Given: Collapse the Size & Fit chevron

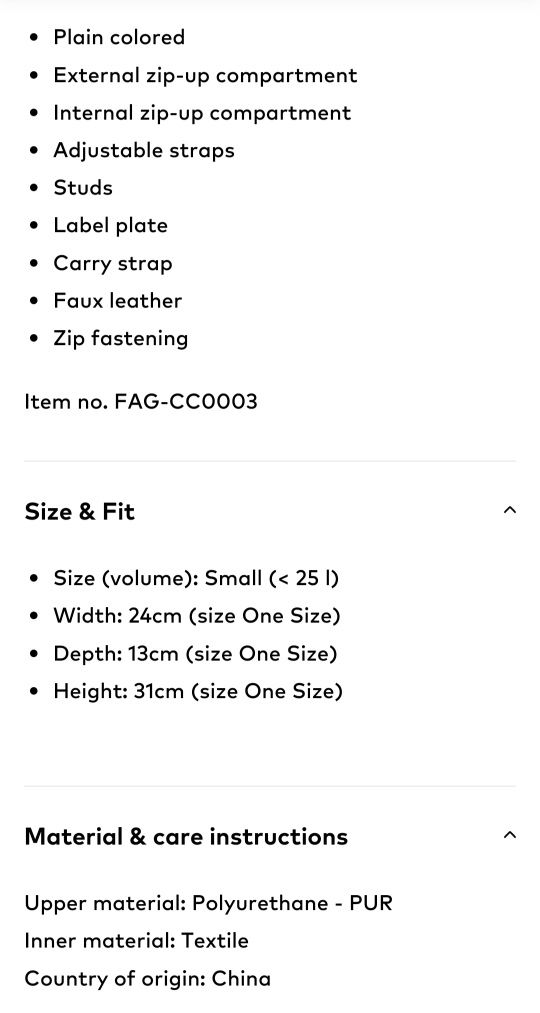Looking at the screenshot, I should point(509,510).
